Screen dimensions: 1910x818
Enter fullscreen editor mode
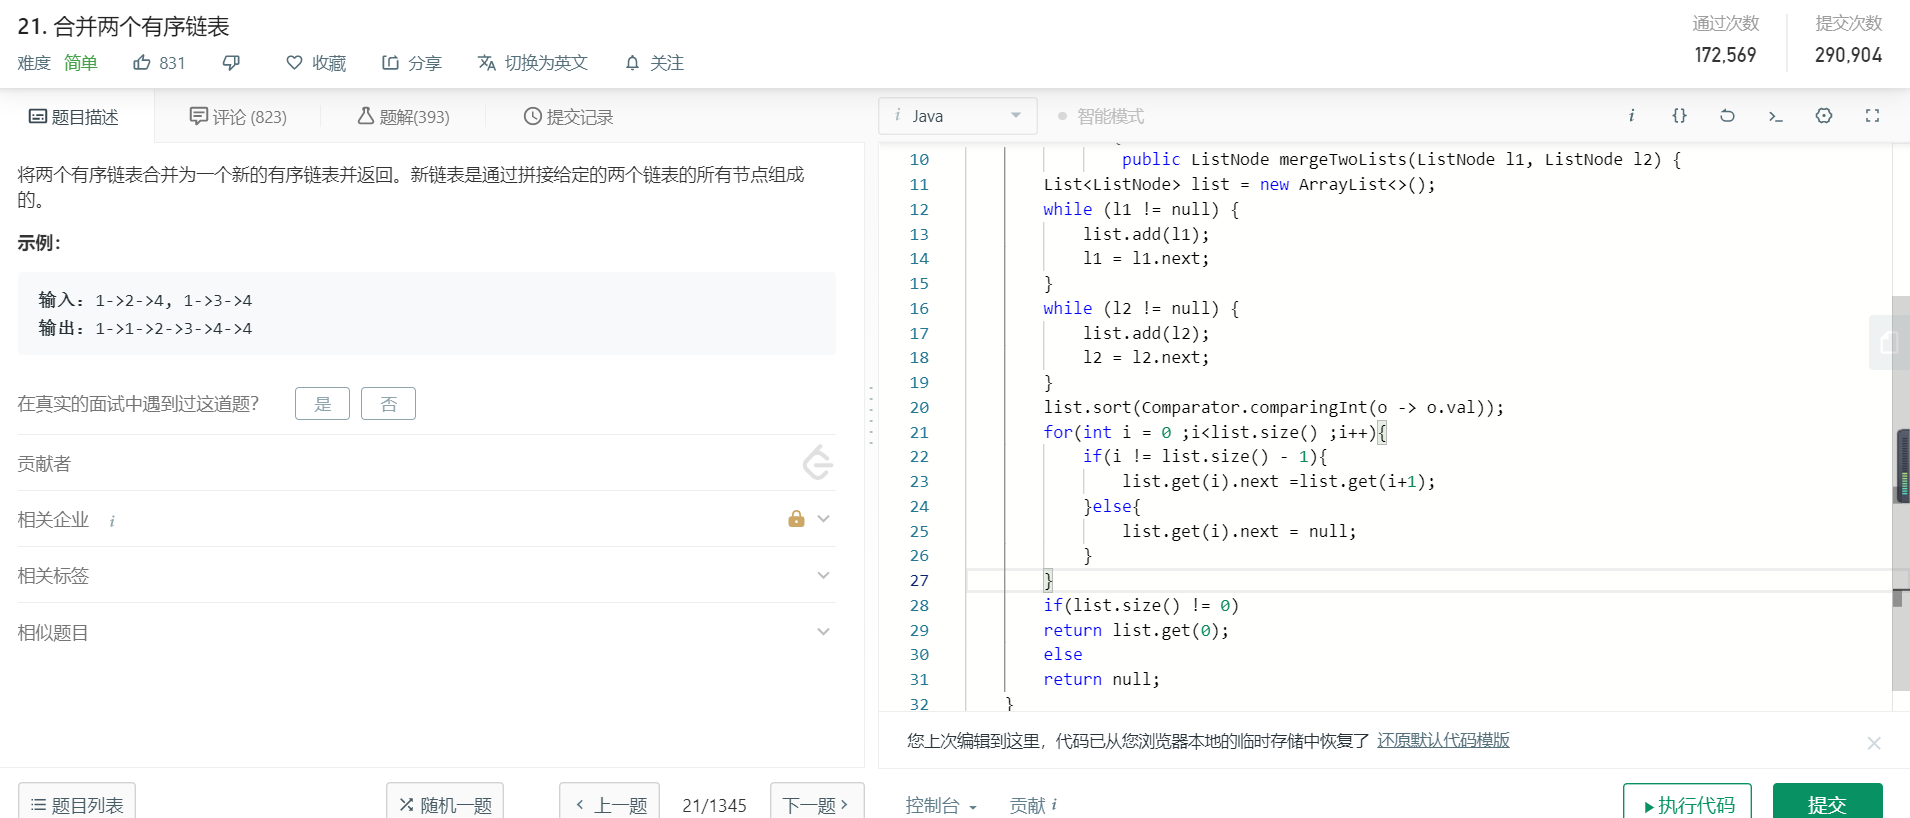pos(1872,116)
